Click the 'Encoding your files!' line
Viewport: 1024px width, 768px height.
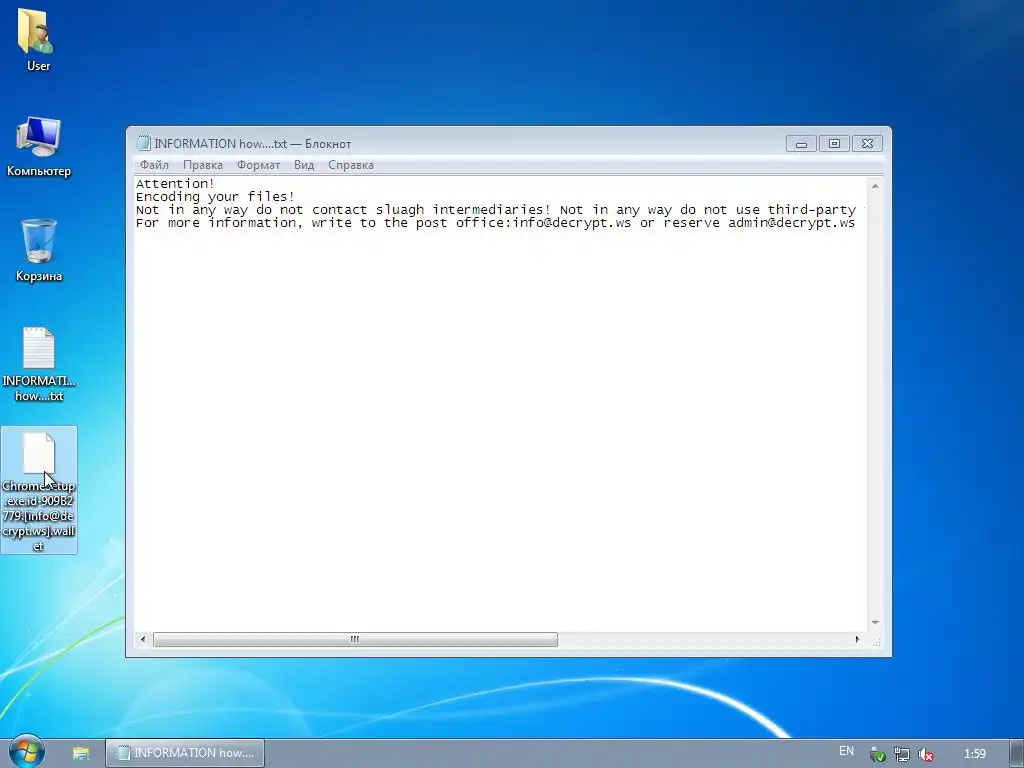[x=216, y=197]
